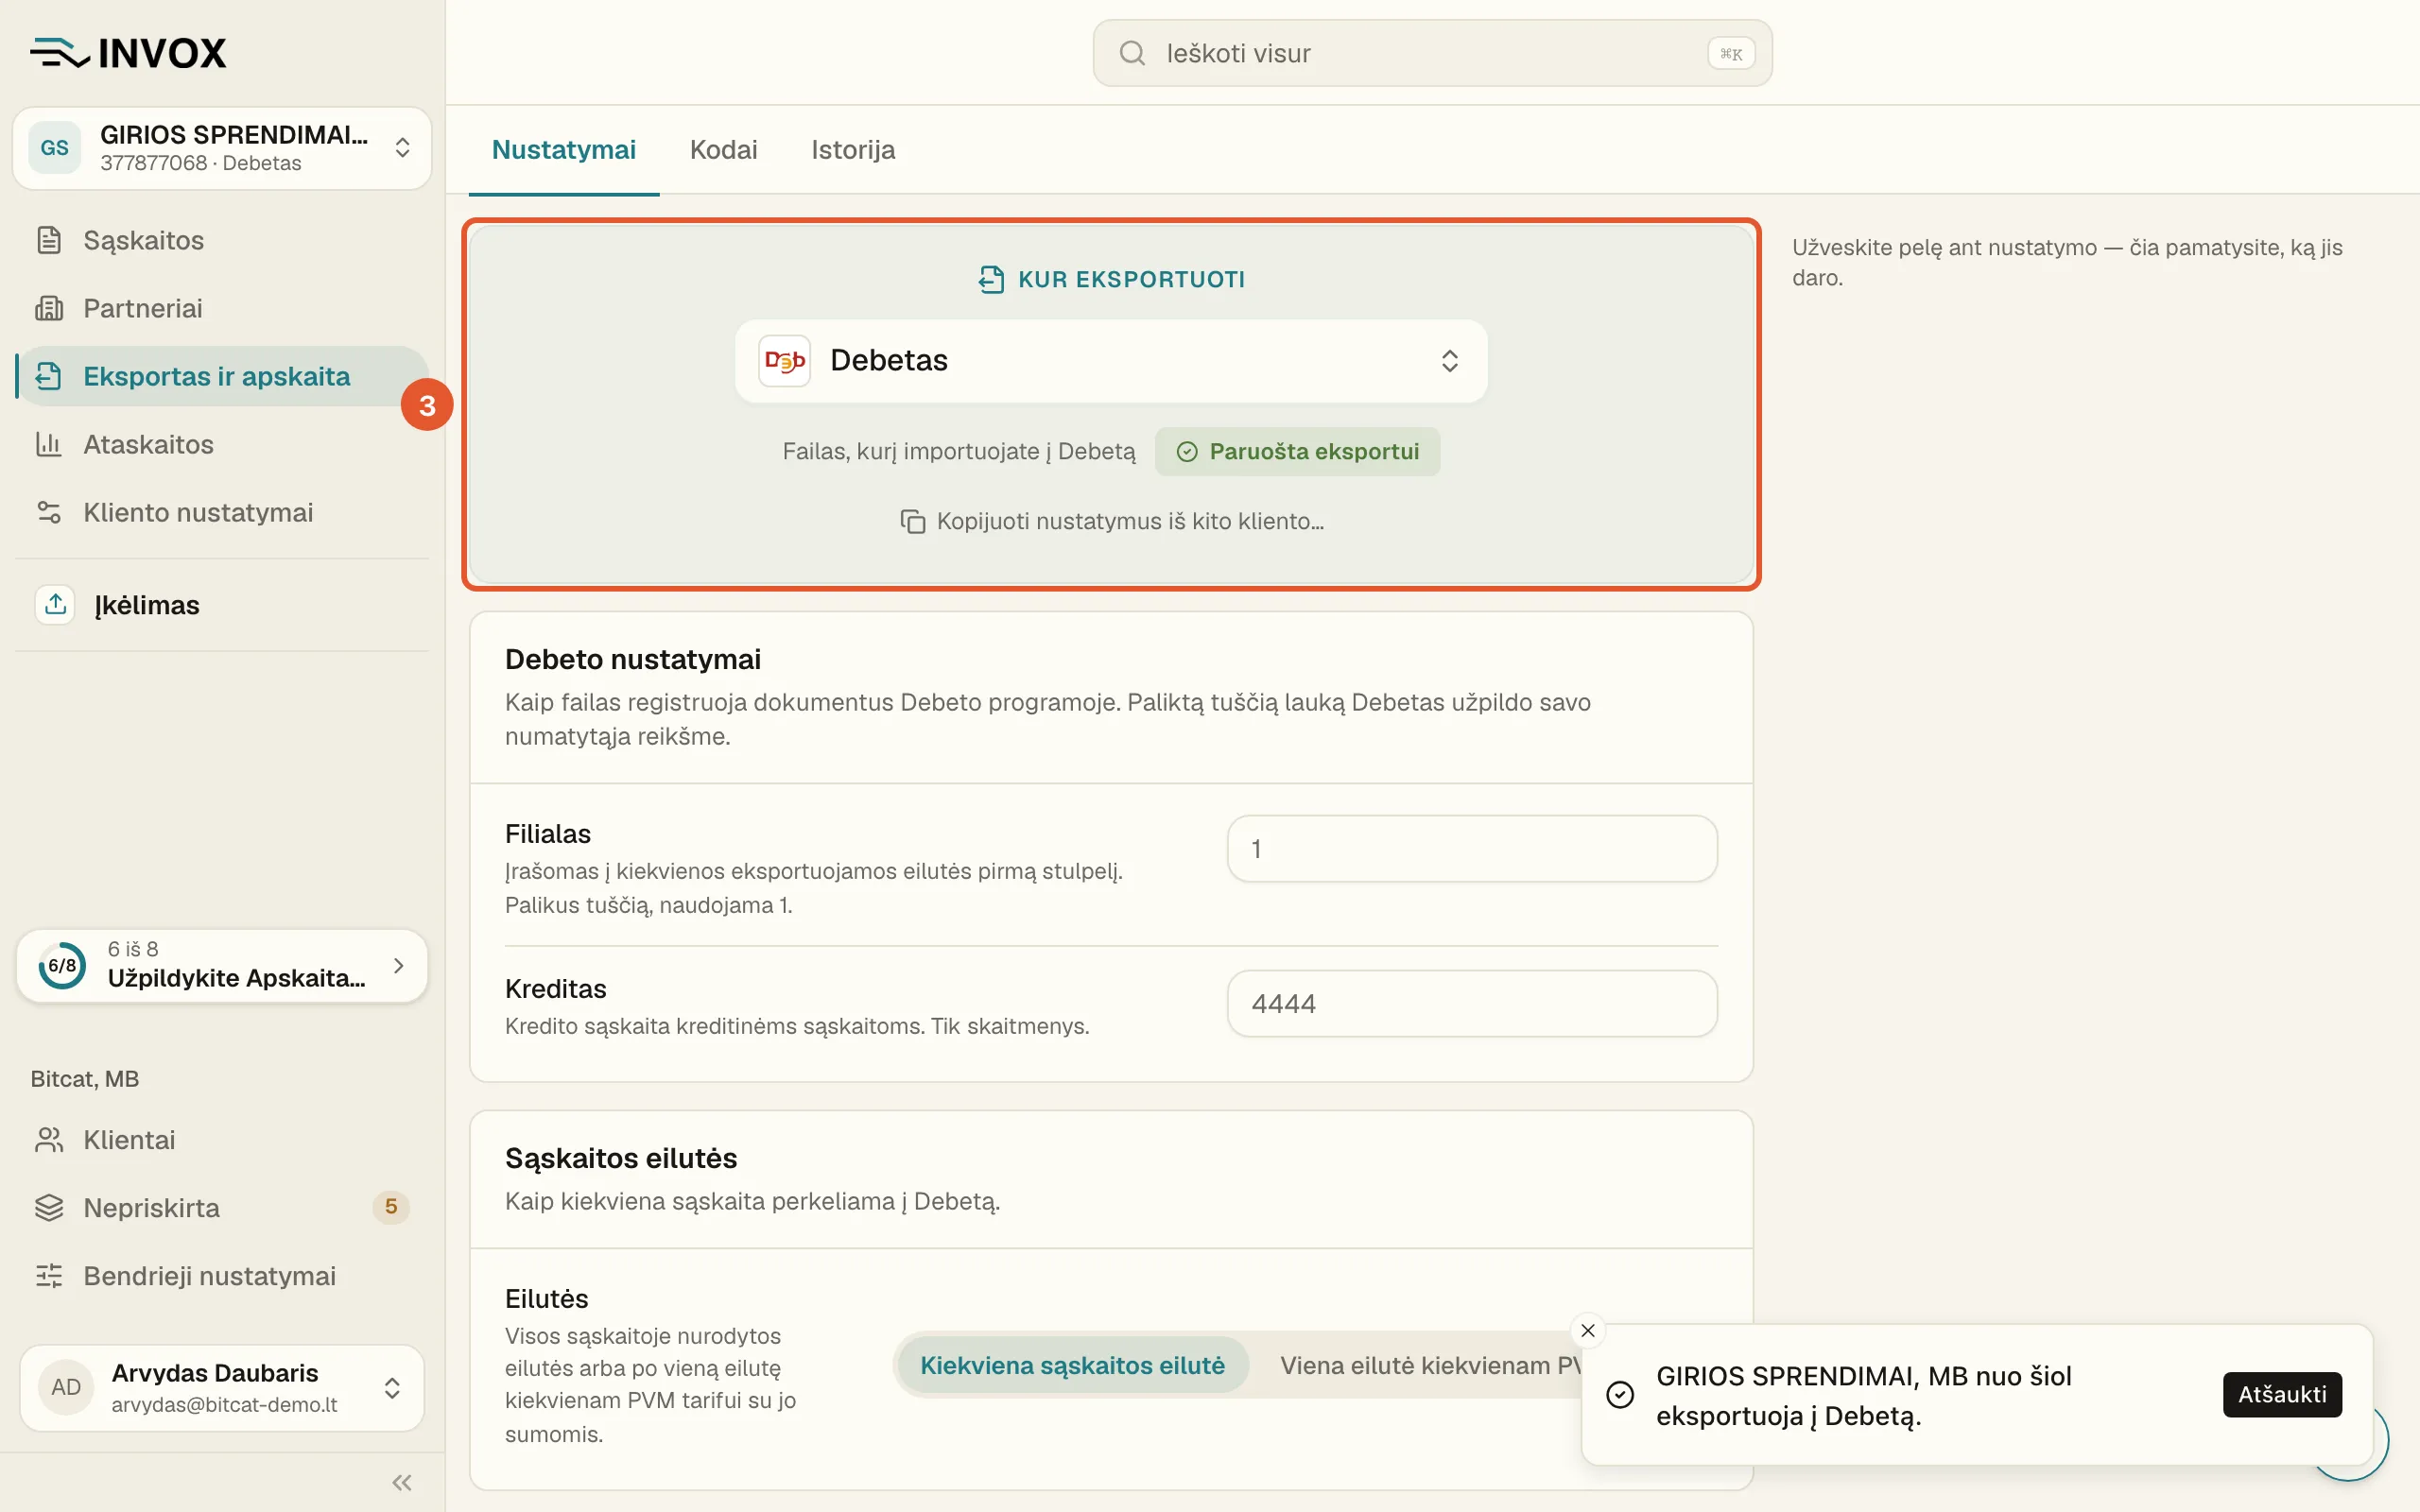Click the Filialas input field
The image size is (2420, 1512).
1472,848
